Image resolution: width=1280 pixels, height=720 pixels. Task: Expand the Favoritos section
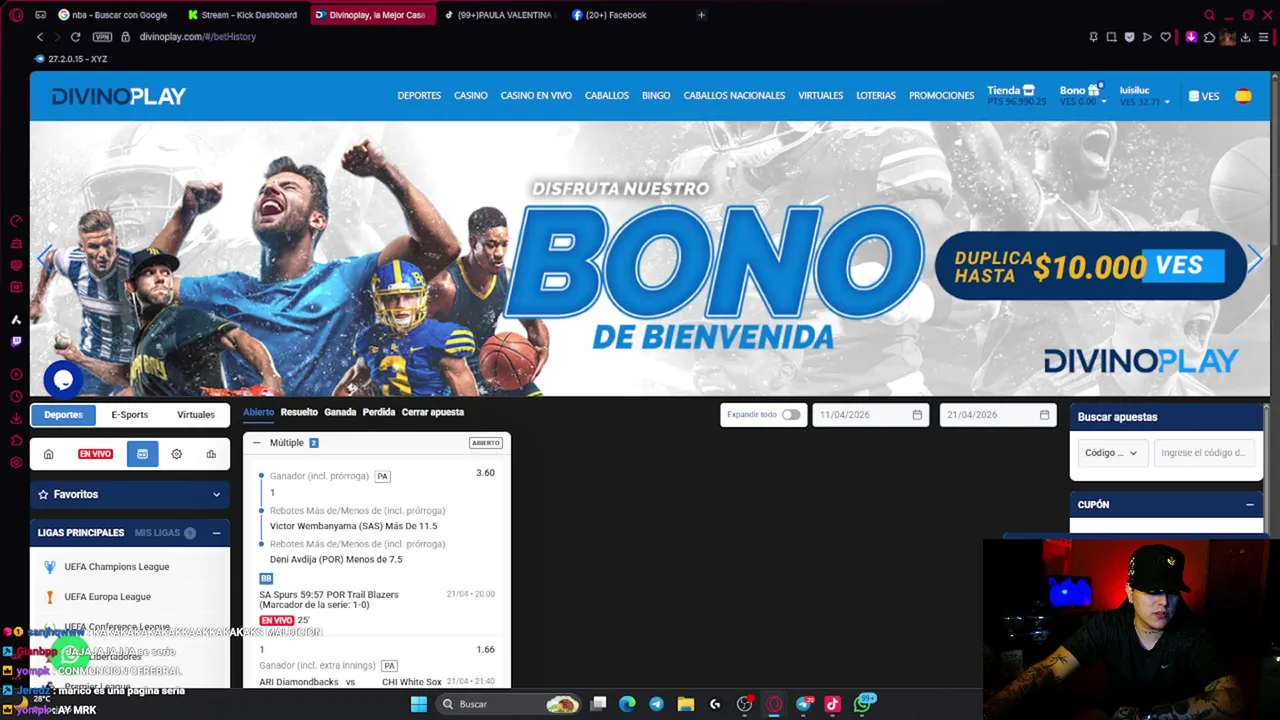[x=130, y=494]
